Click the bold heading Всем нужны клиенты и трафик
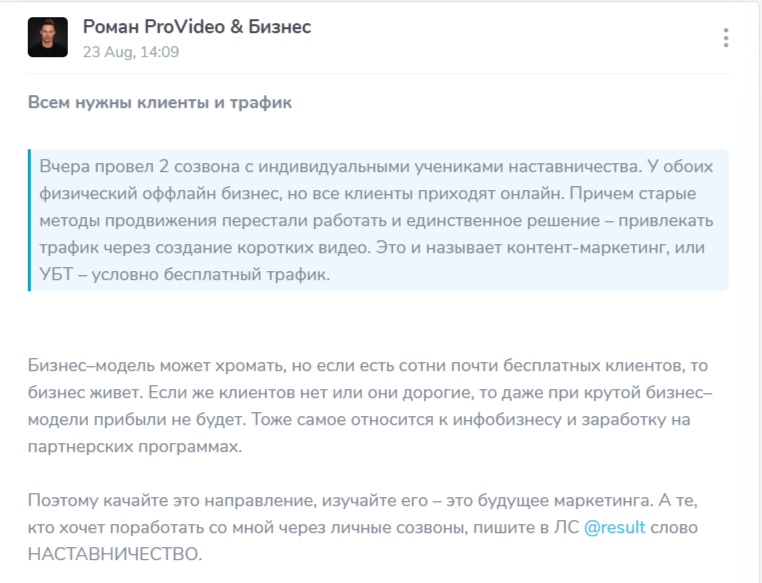Viewport: 762px width, 583px height. pyautogui.click(x=160, y=103)
